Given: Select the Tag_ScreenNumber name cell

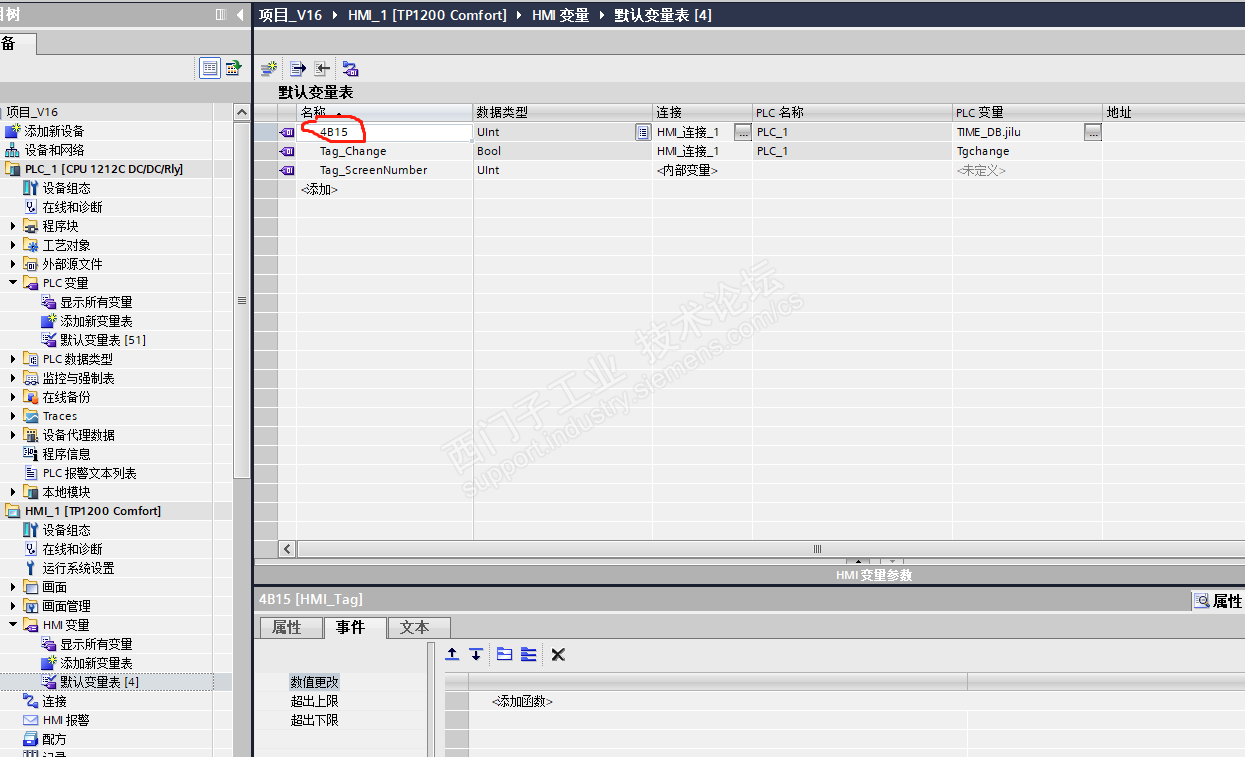Looking at the screenshot, I should 385,170.
